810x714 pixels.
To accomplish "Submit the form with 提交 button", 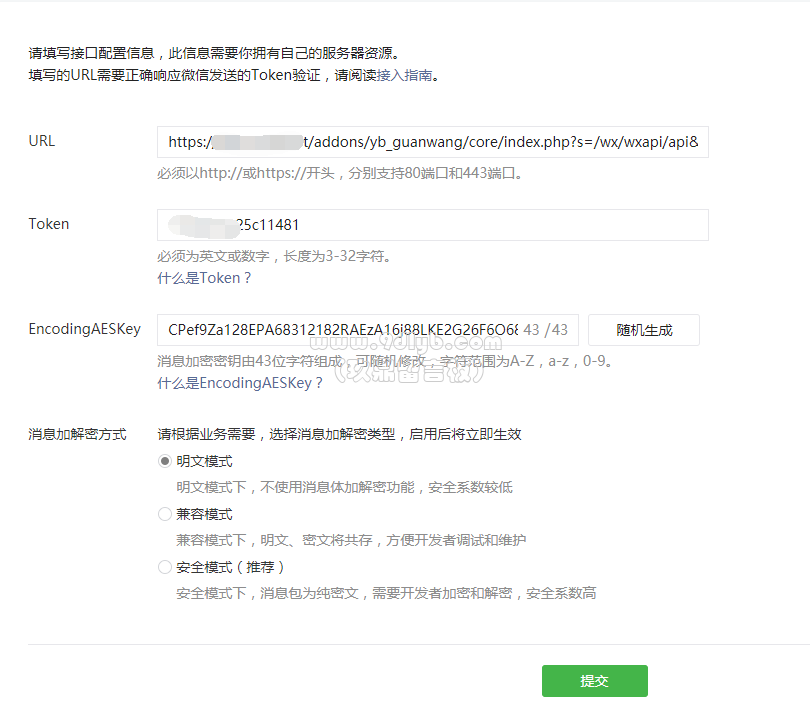I will click(x=595, y=681).
